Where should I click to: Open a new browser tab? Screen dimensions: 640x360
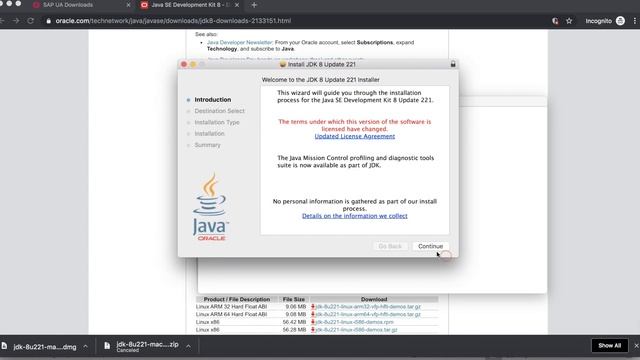click(254, 5)
